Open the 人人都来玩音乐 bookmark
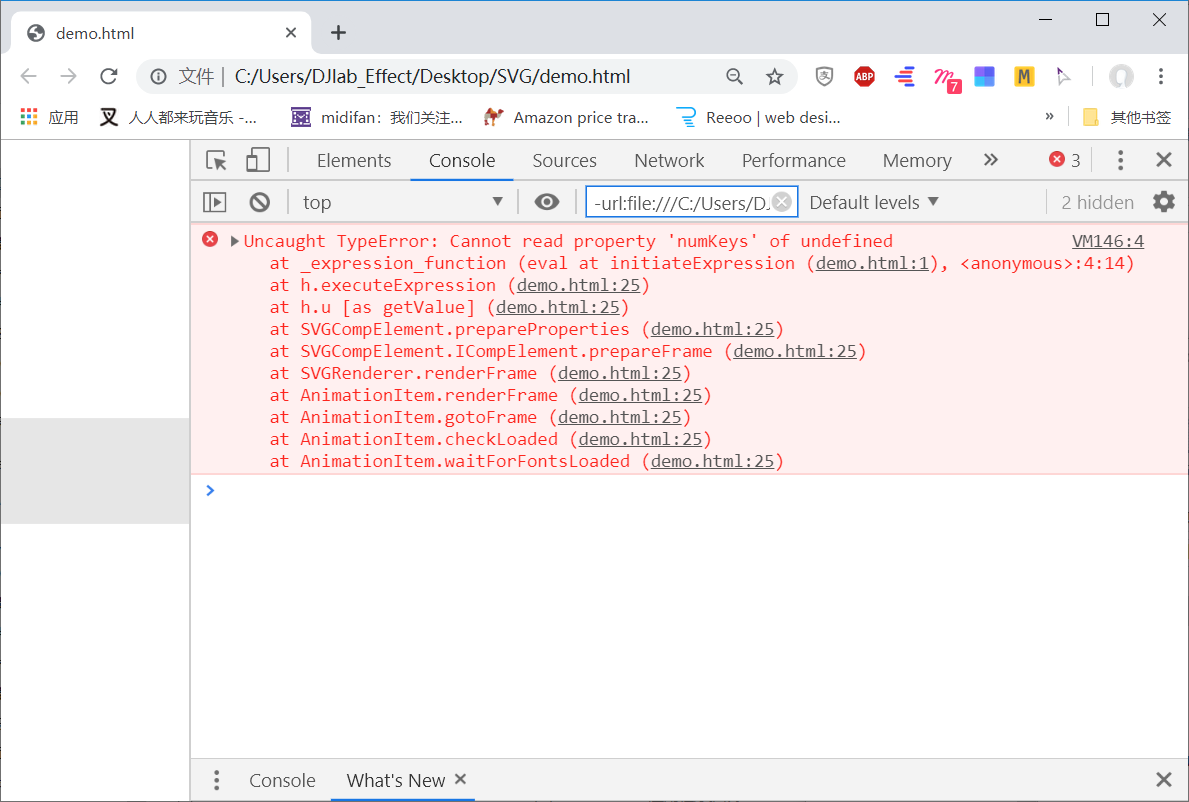1189x802 pixels. [179, 117]
